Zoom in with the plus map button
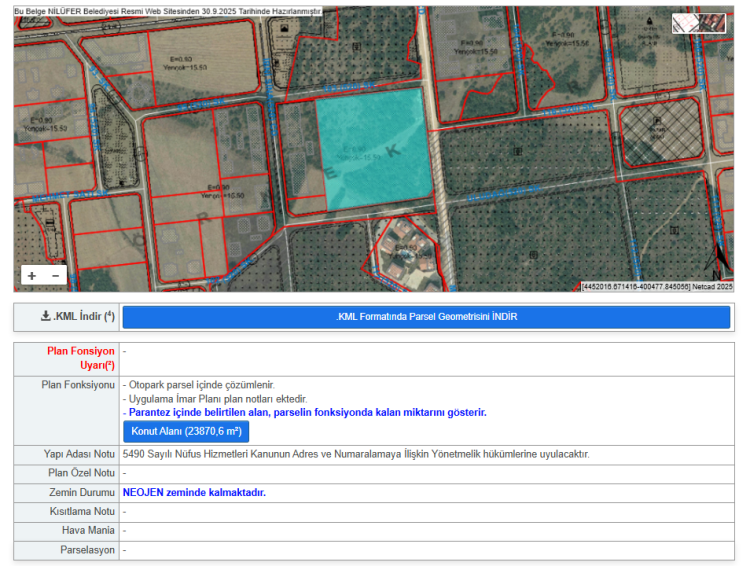 click(x=32, y=276)
